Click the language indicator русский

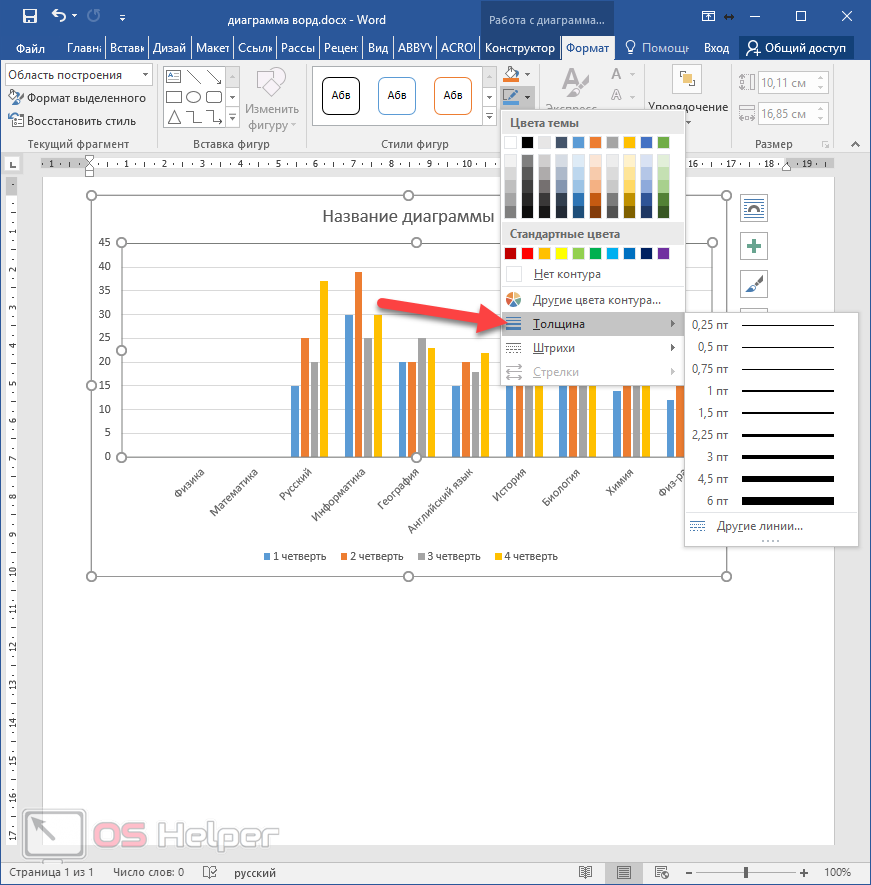click(x=255, y=873)
